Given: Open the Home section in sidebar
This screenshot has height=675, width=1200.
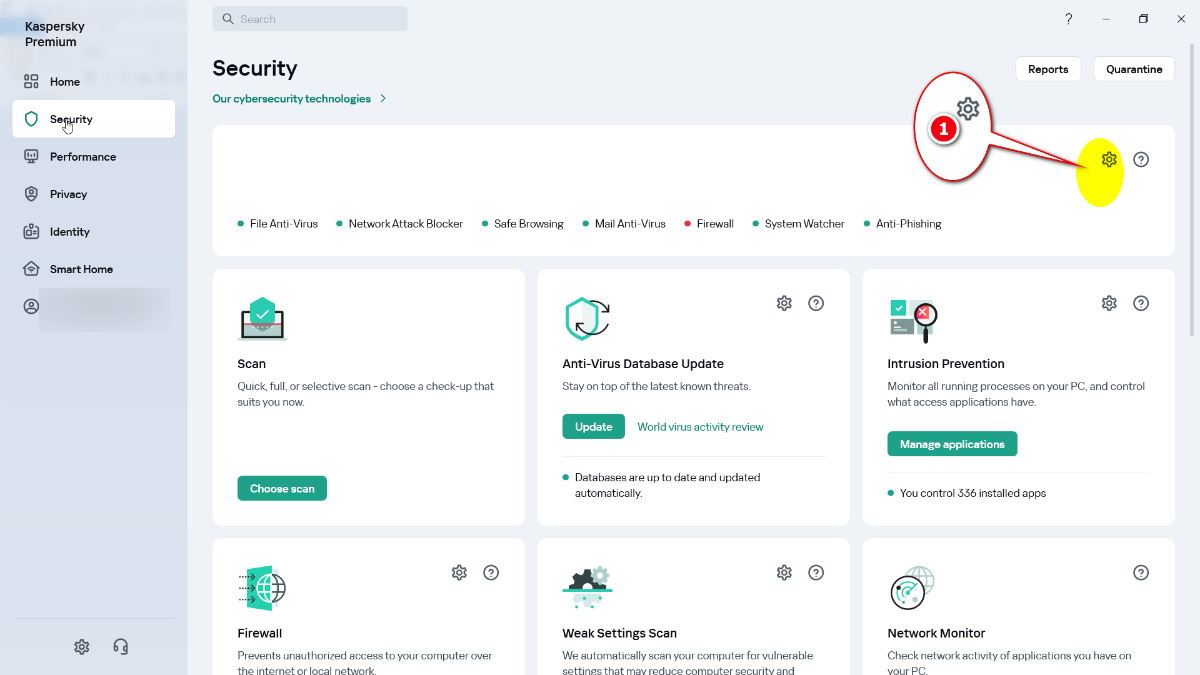Looking at the screenshot, I should click(x=94, y=82).
